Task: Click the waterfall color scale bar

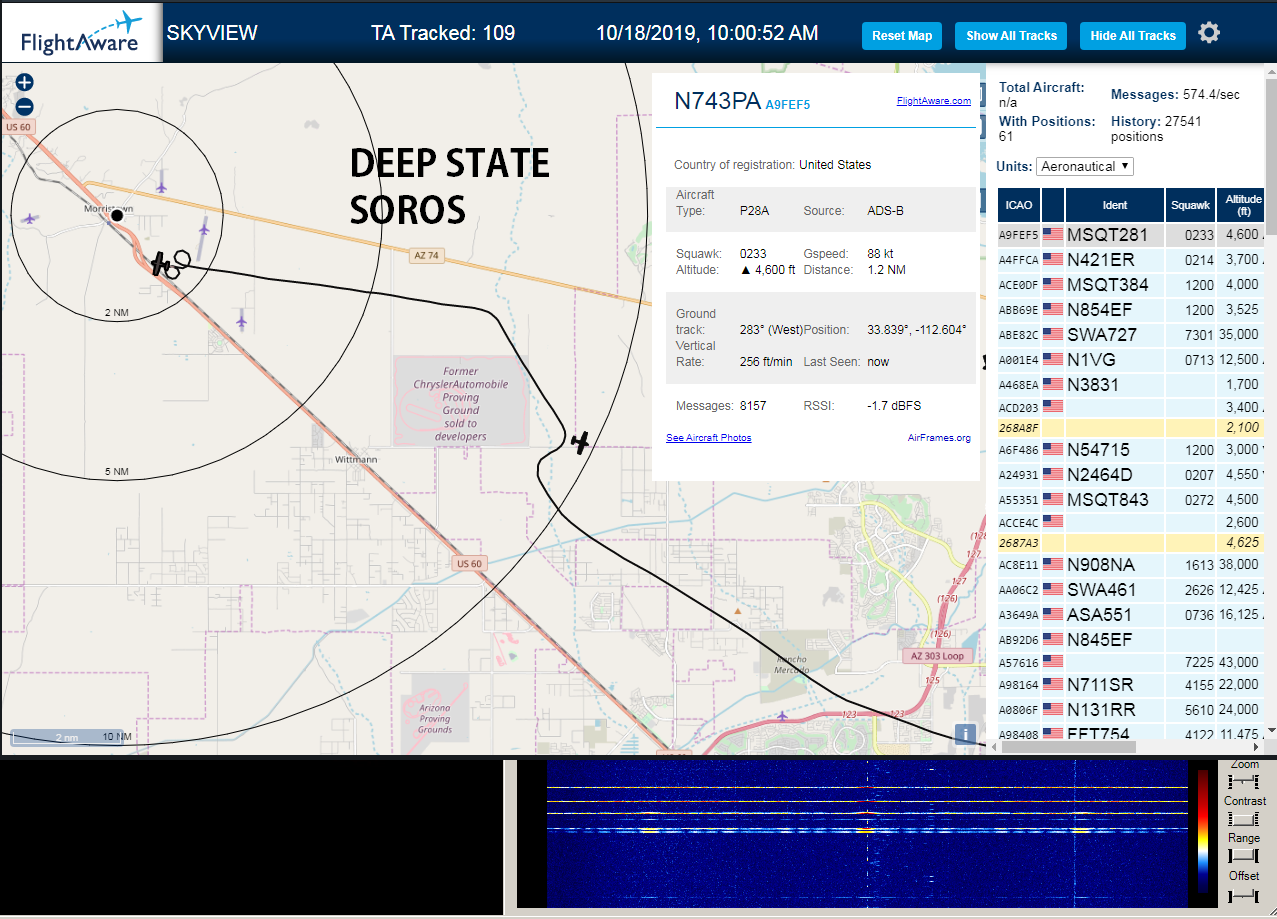Action: 1203,830
